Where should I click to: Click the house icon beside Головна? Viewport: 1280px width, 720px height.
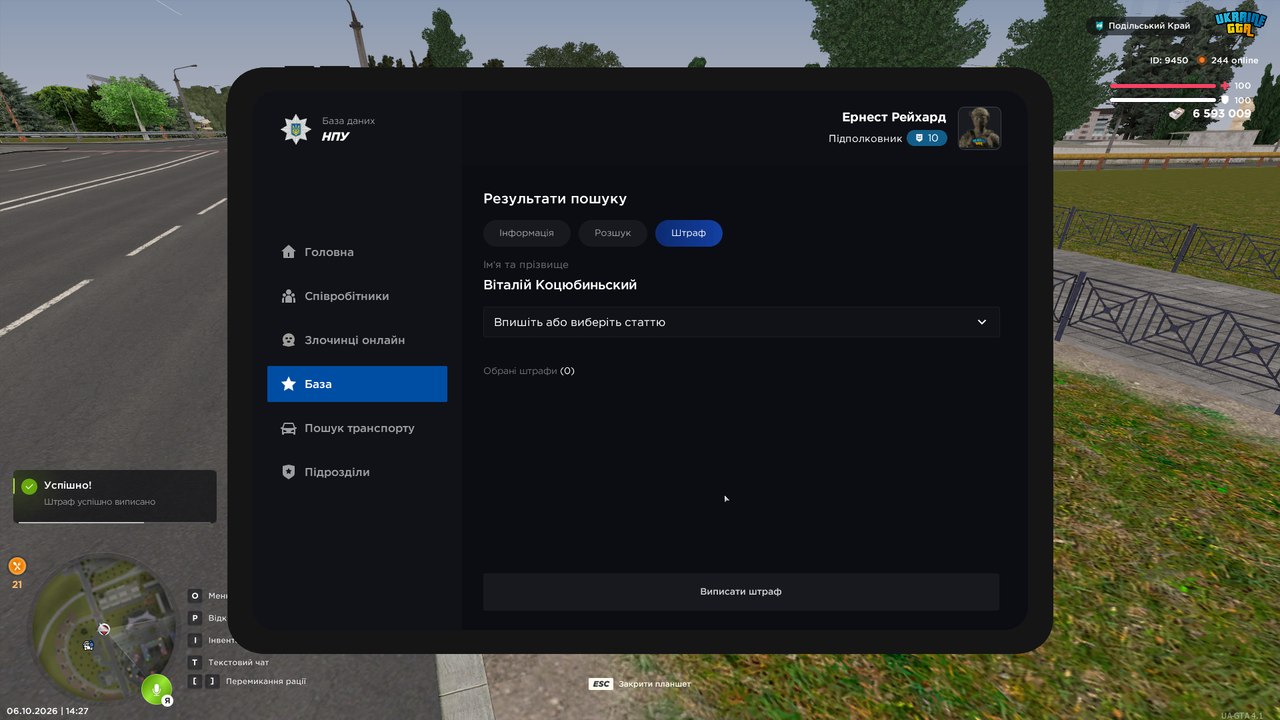(x=289, y=252)
